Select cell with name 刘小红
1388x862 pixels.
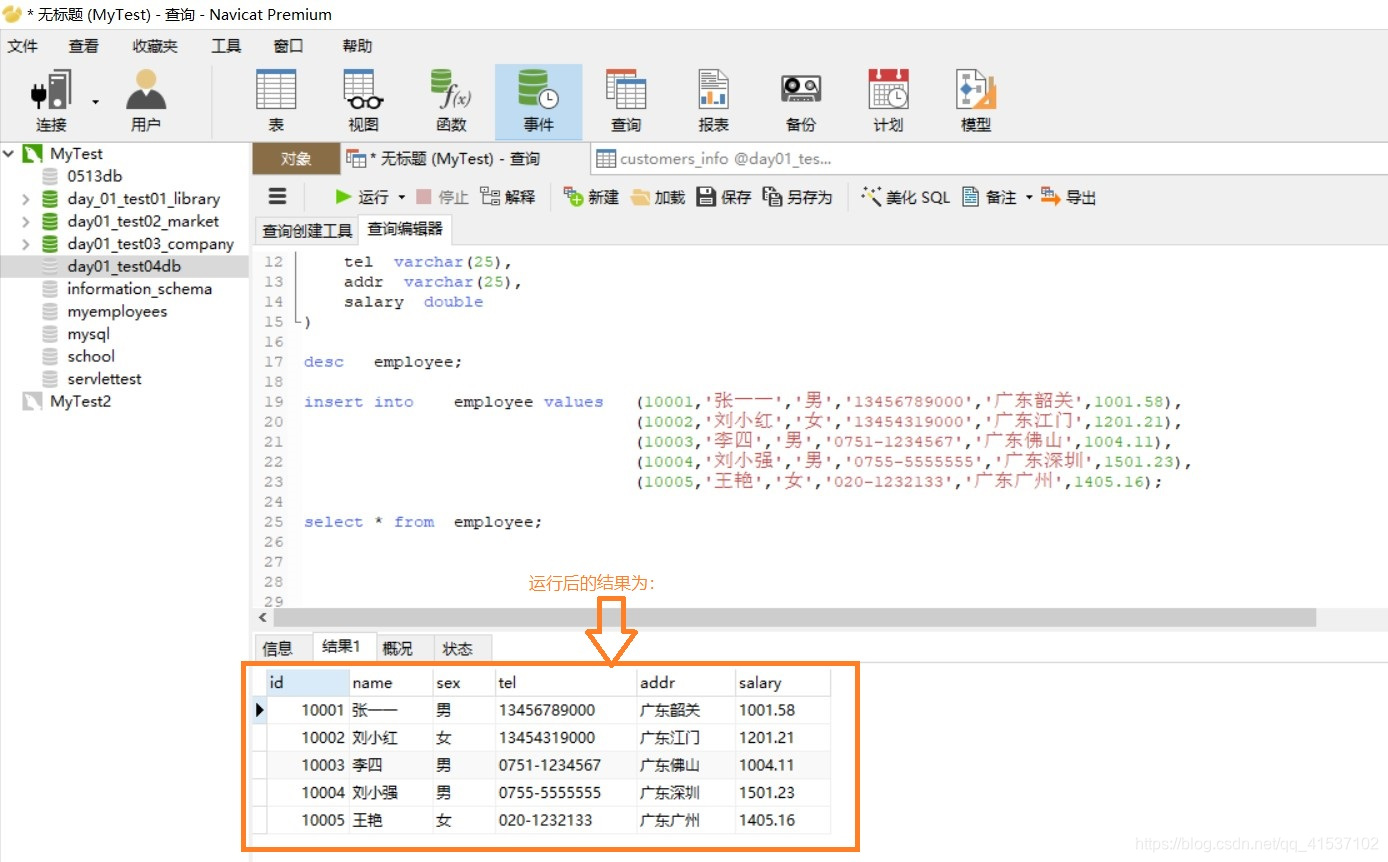point(391,738)
